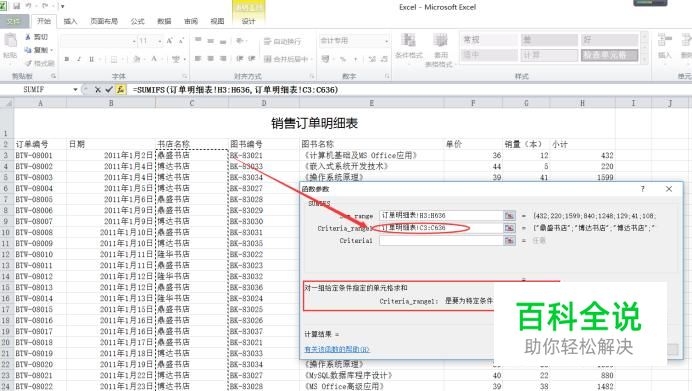Click the Cancel (X) formula button
Screen dimensions: 692x391
[98, 90]
